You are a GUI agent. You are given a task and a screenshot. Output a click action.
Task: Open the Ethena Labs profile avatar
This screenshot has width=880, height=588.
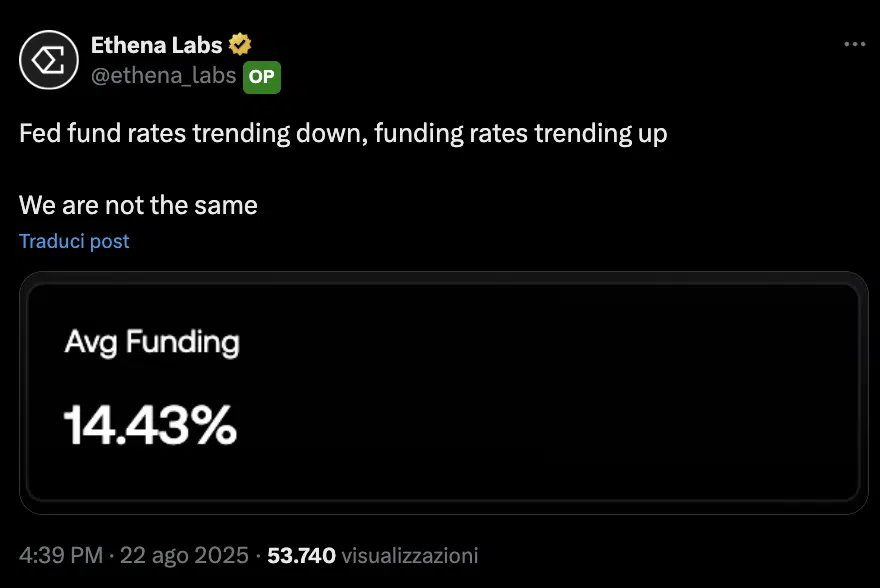[49, 61]
